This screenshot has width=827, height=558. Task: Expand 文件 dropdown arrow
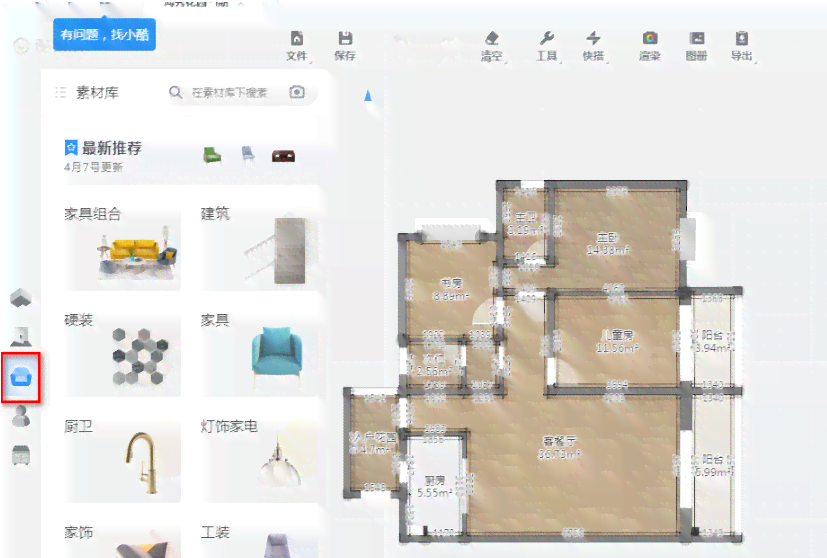pos(311,62)
